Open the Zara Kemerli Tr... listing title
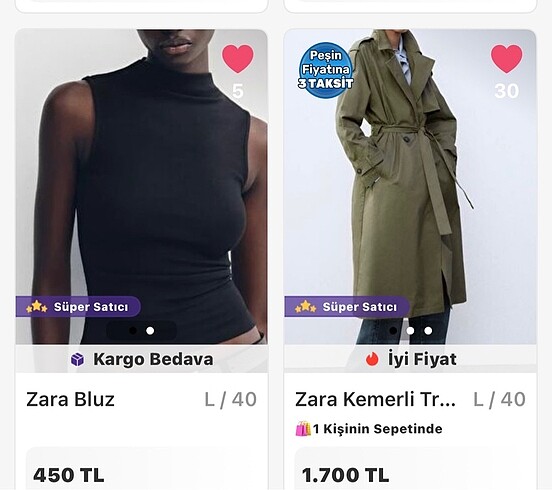 [375, 400]
